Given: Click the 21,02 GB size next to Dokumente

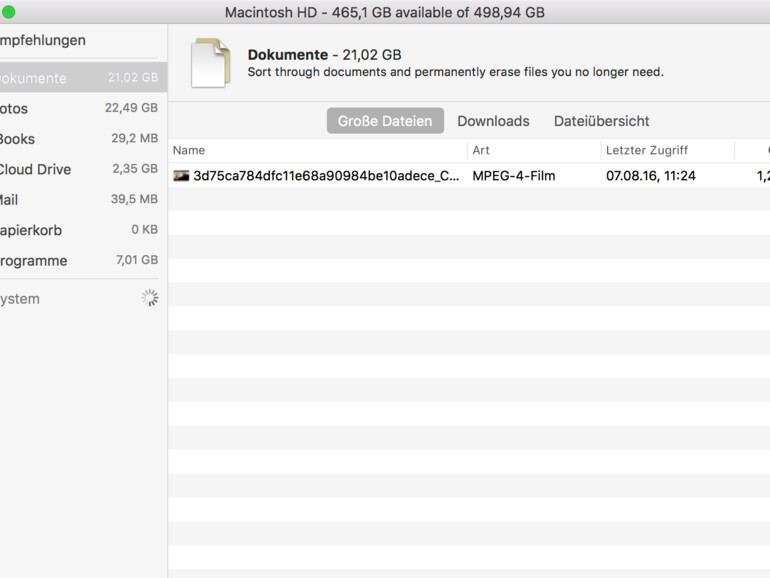Looking at the screenshot, I should pos(133,78).
